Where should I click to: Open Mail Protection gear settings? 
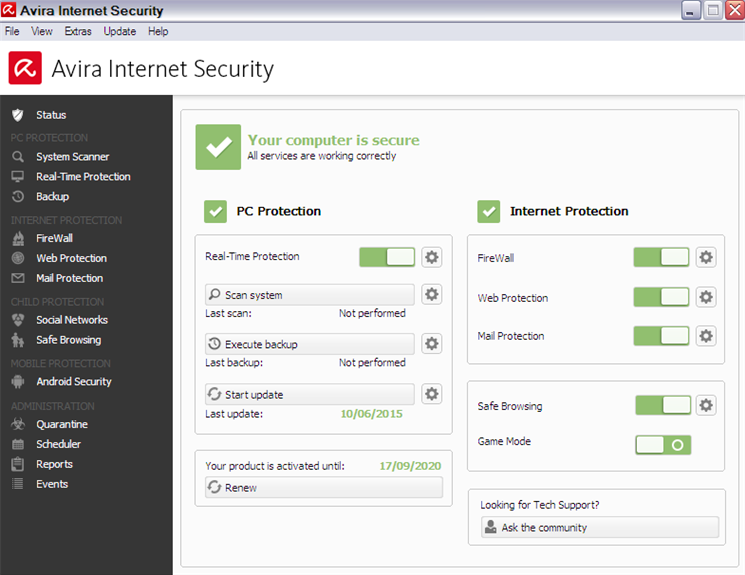(706, 336)
